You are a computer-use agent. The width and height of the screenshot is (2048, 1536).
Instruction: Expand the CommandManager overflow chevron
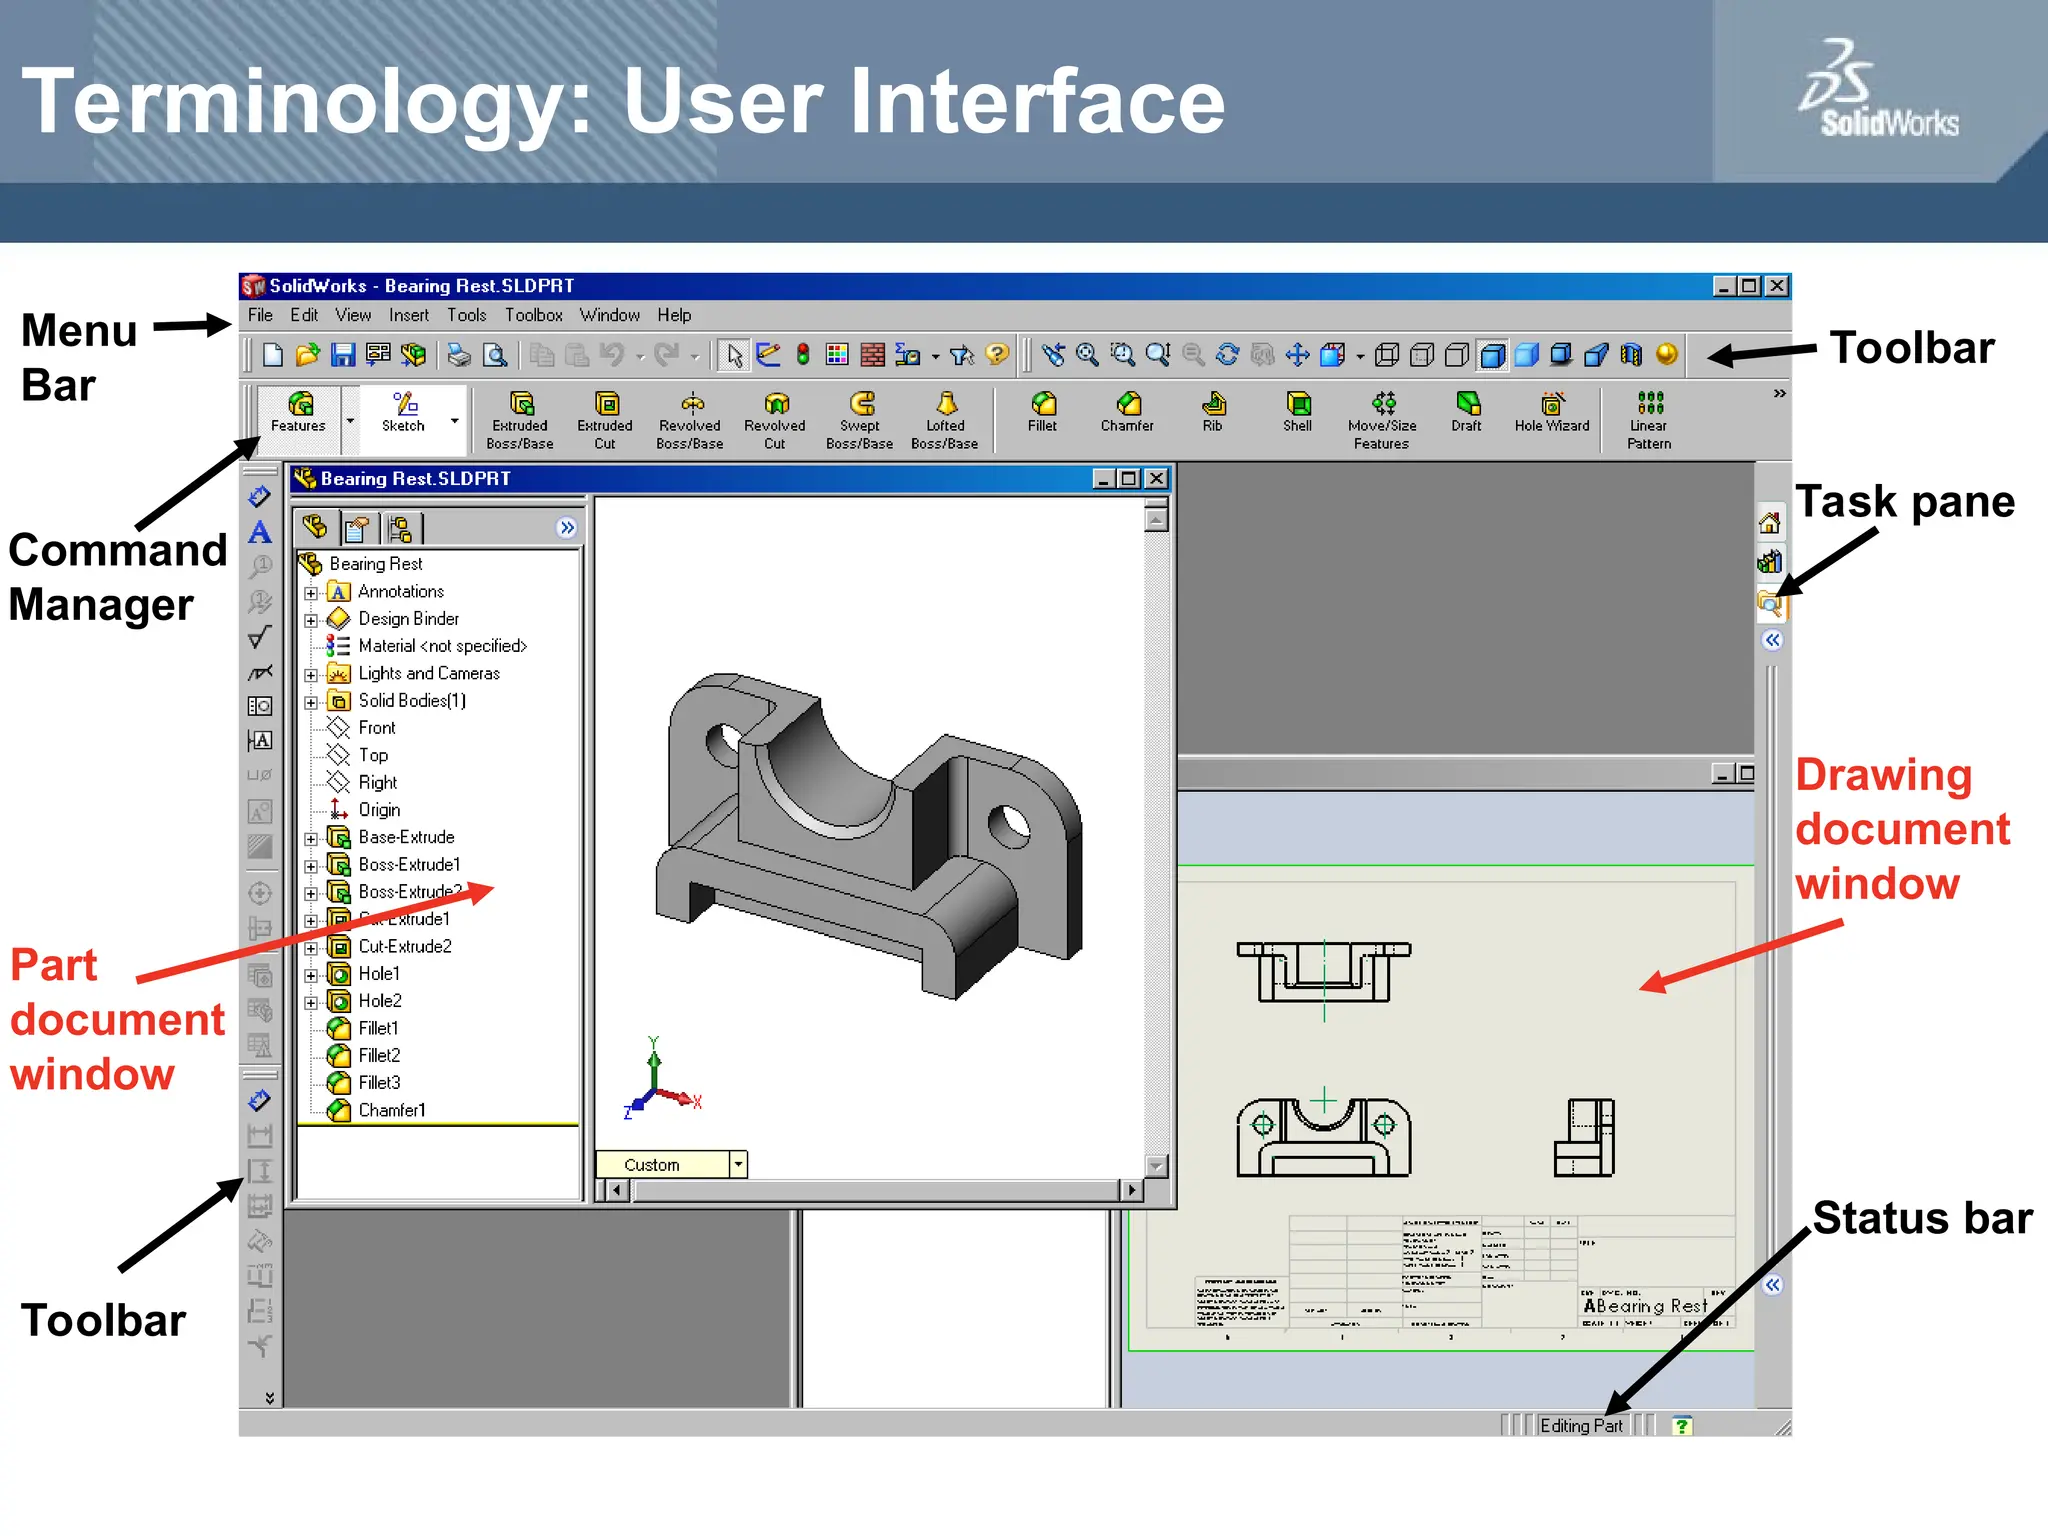point(1779,393)
